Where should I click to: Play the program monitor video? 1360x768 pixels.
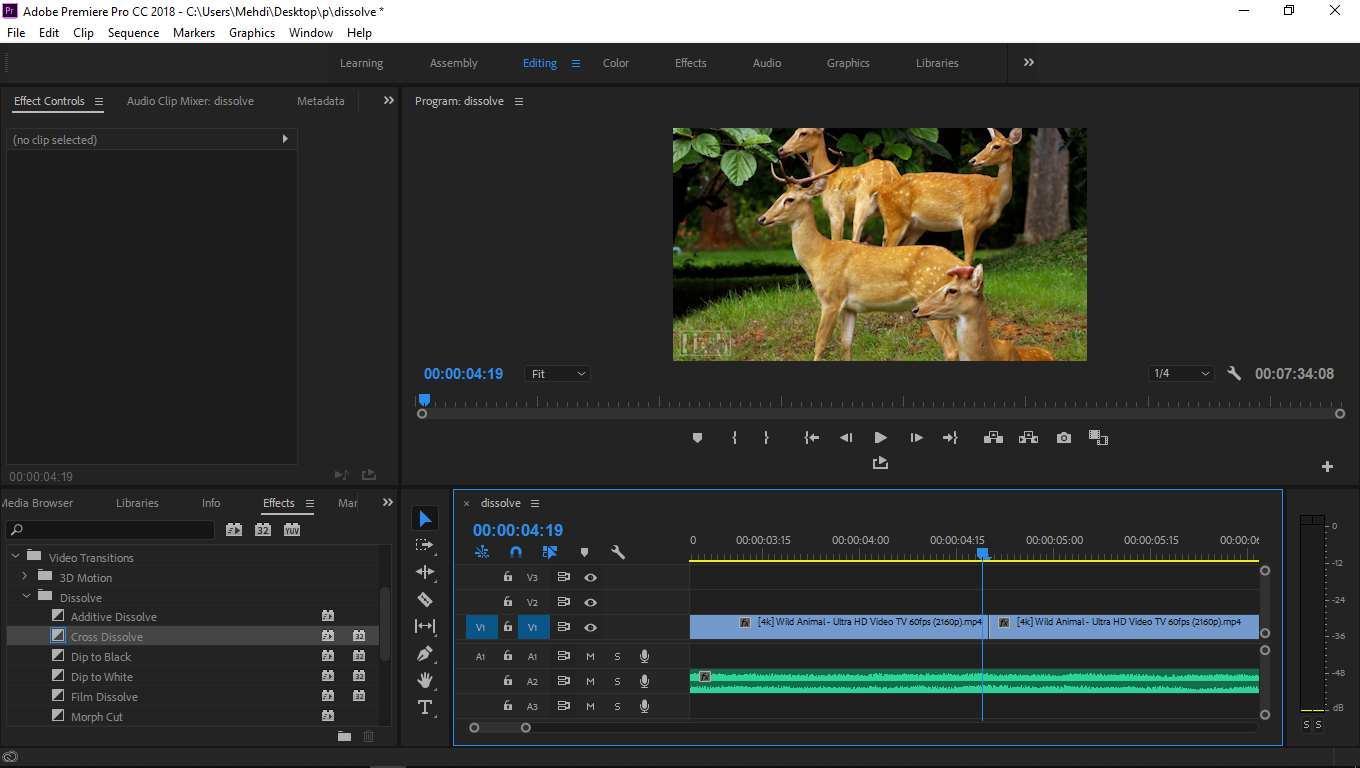click(x=880, y=438)
